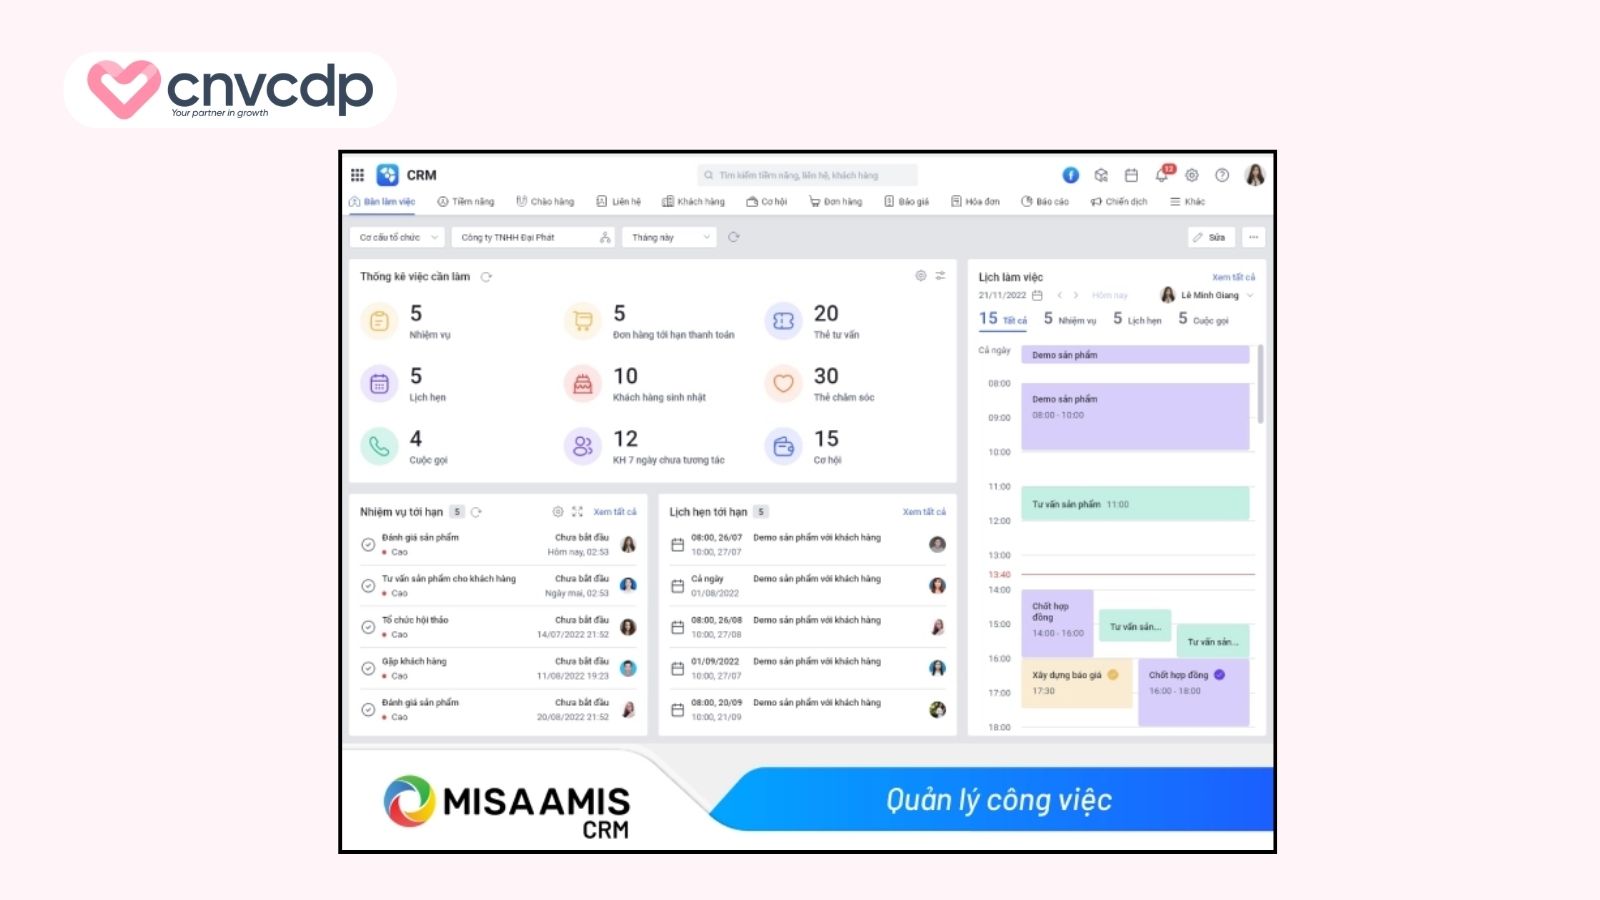Select the 5 Cuộc gọi calendar filter
This screenshot has height=900, width=1600.
1203,319
